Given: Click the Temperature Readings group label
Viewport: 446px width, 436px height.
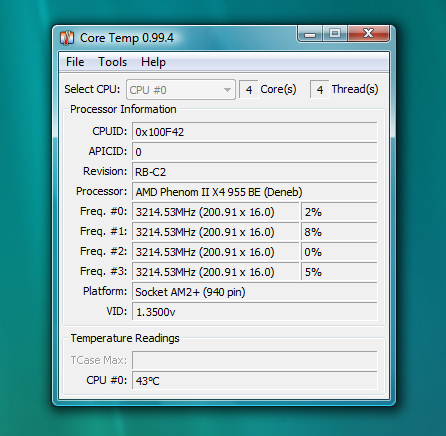Looking at the screenshot, I should [x=125, y=338].
